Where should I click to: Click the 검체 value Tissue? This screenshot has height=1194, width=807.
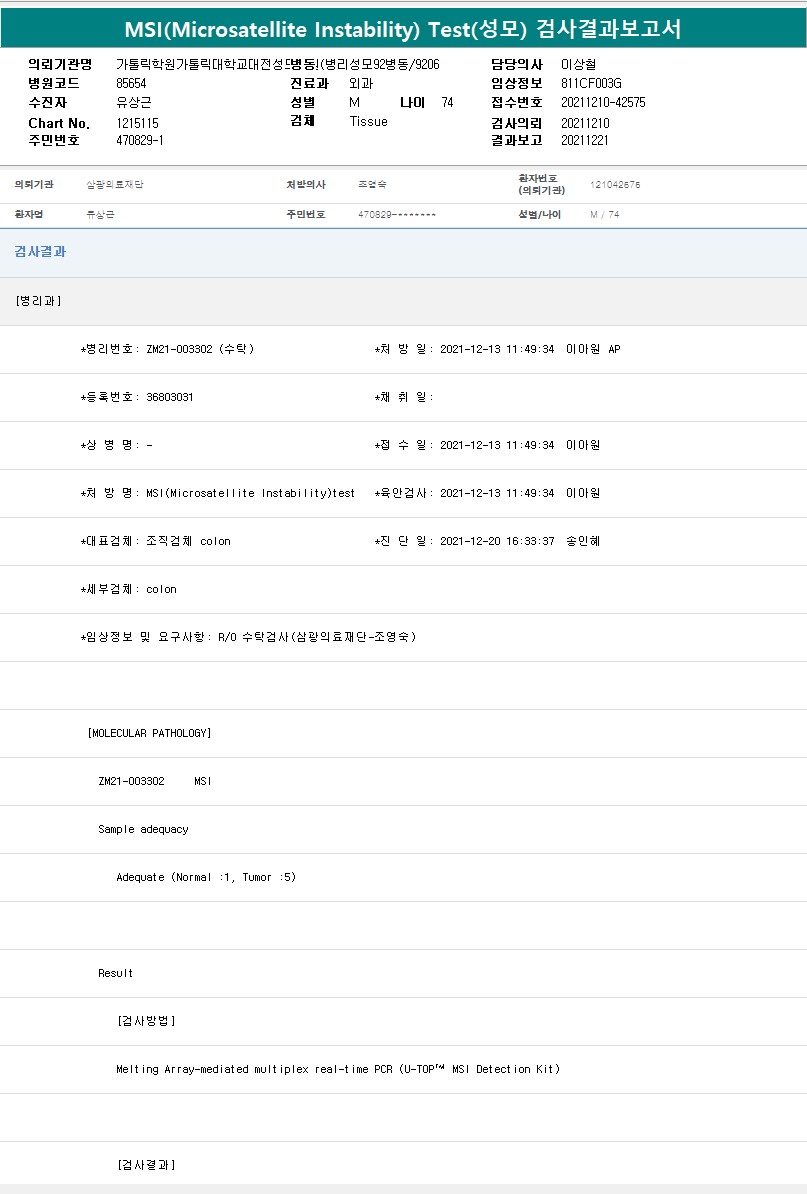click(368, 122)
